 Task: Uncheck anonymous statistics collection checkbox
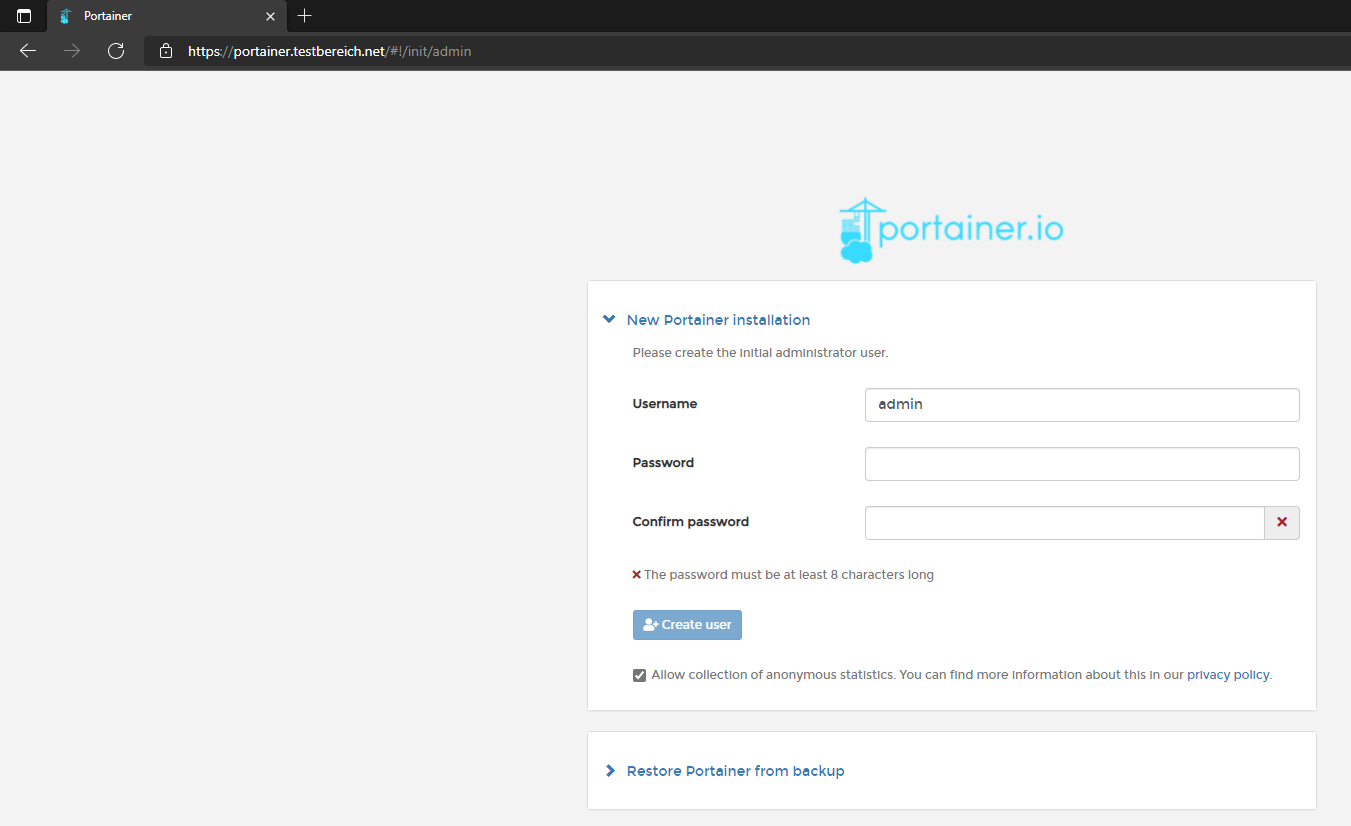tap(640, 675)
